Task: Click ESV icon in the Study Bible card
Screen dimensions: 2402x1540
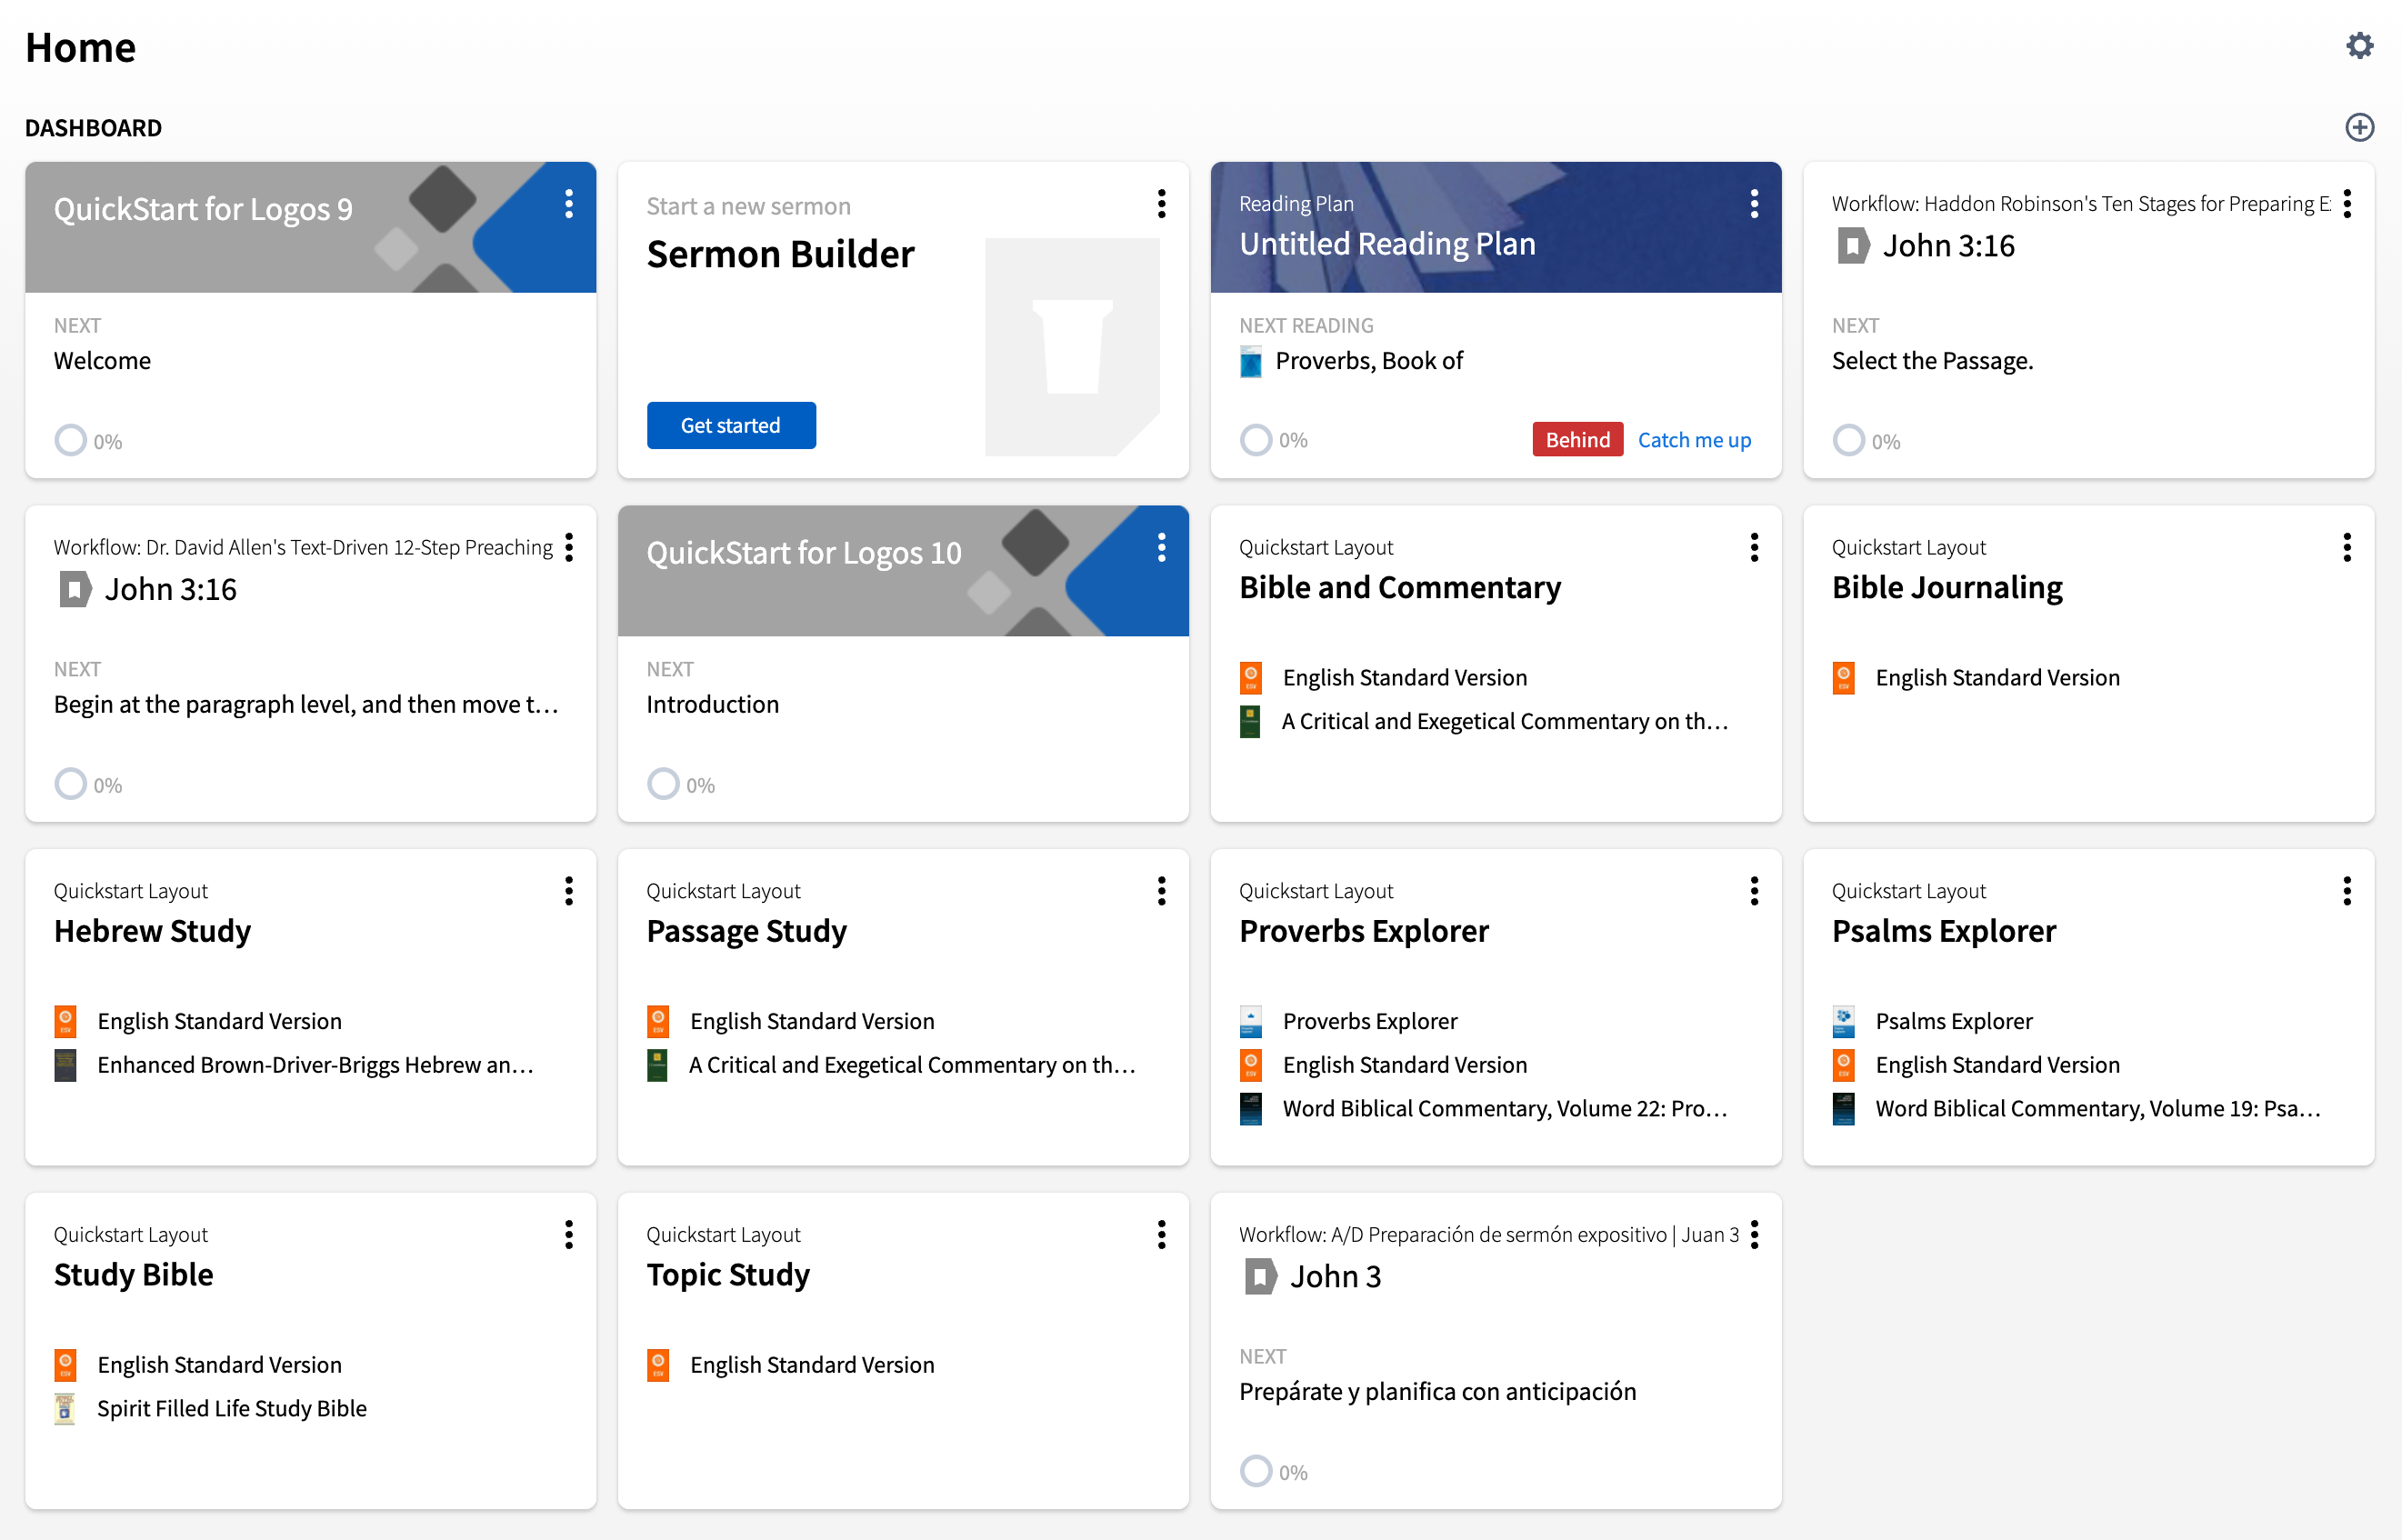Action: [x=65, y=1365]
